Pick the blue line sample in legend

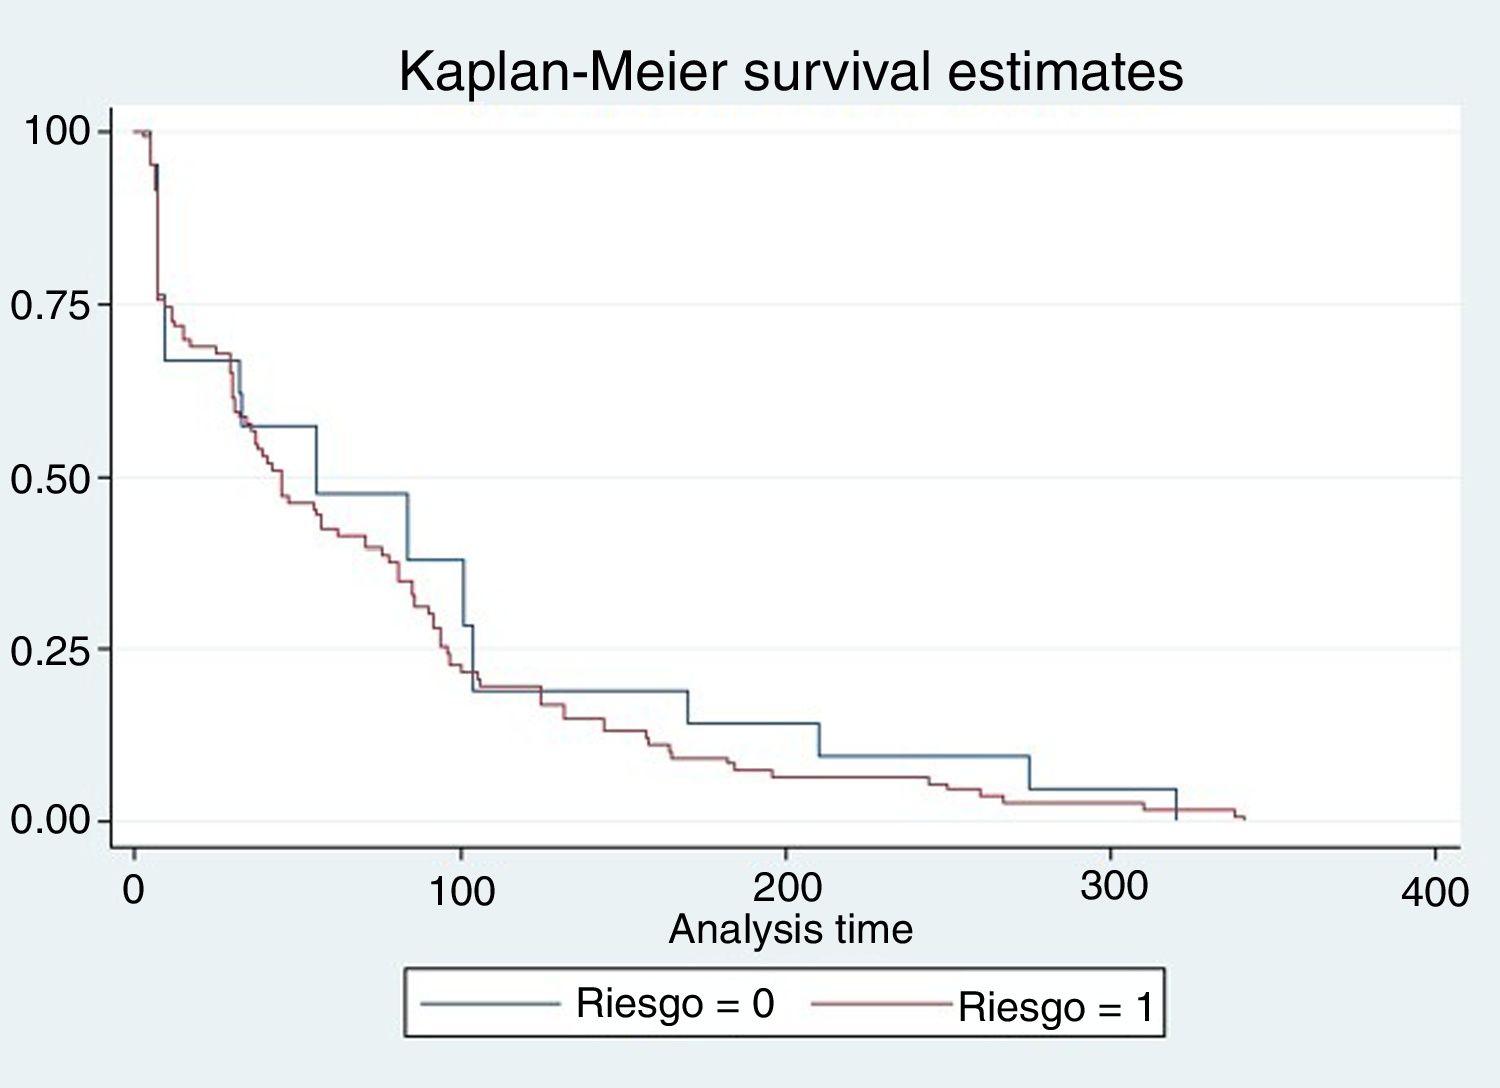[490, 1002]
